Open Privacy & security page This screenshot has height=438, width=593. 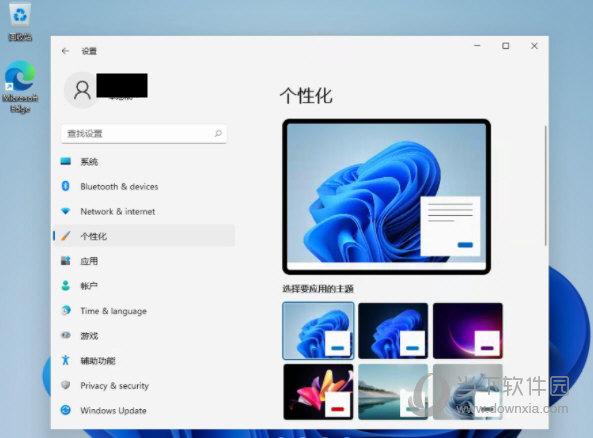pyautogui.click(x=144, y=385)
